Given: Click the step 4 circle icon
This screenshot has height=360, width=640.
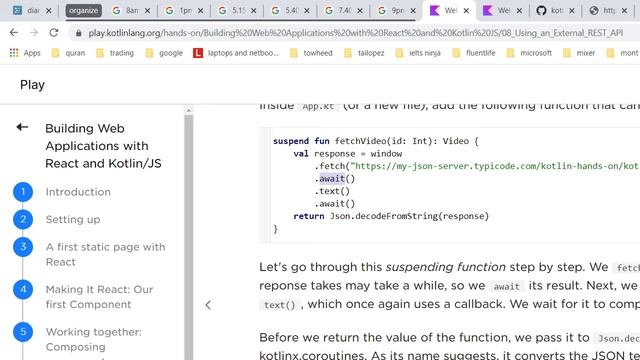Looking at the screenshot, I should (23, 289).
